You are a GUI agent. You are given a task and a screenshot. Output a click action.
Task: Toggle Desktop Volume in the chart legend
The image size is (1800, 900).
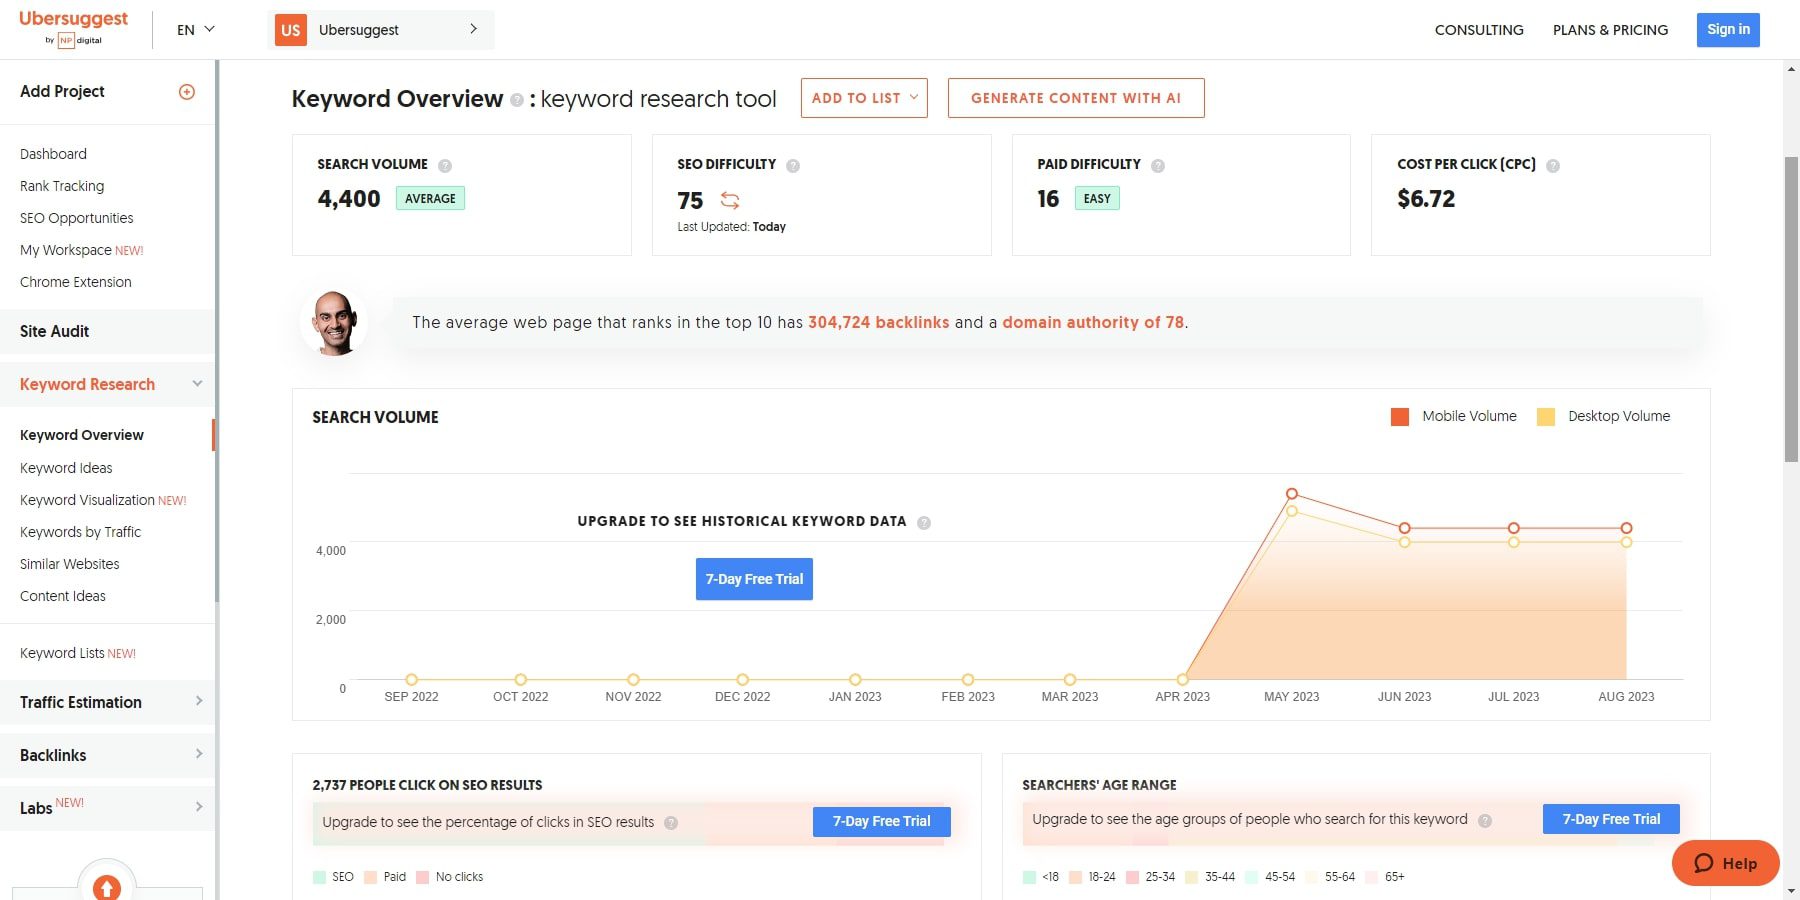1603,416
